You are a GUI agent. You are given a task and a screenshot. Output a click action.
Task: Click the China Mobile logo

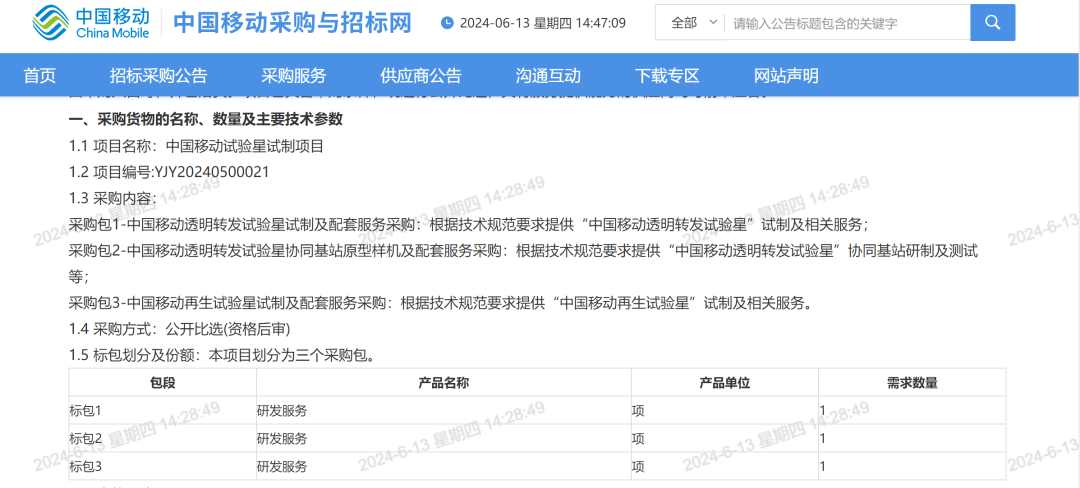click(91, 23)
